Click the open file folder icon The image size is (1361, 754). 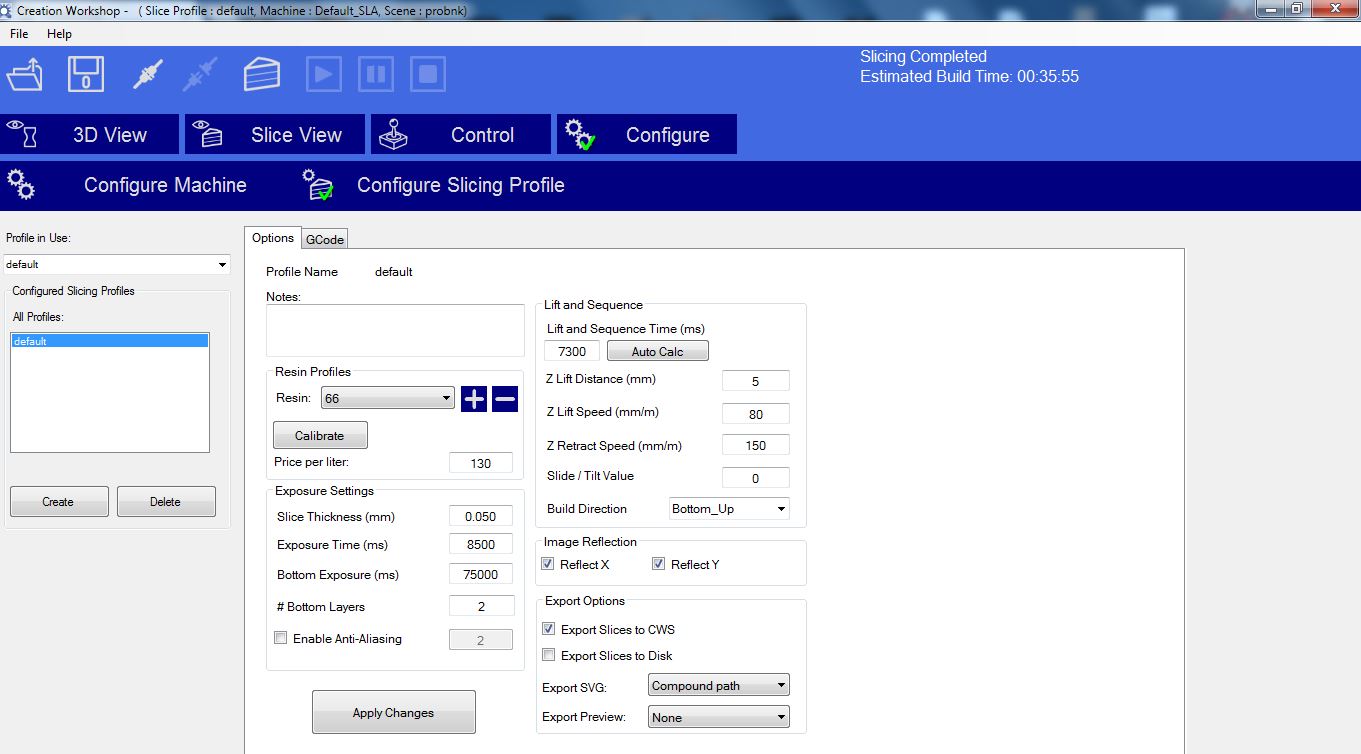[25, 75]
